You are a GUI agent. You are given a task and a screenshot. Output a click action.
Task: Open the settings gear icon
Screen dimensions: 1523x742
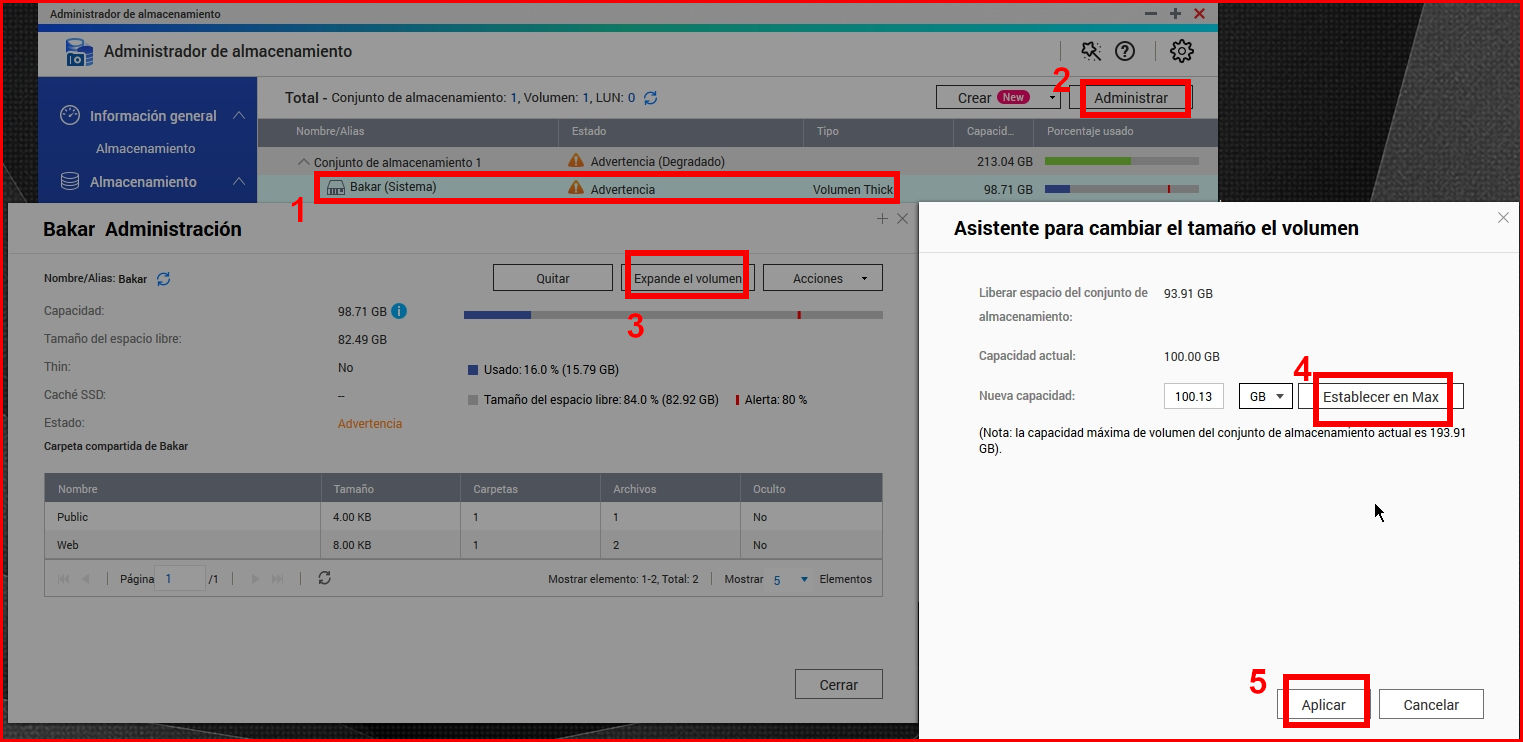click(1181, 51)
